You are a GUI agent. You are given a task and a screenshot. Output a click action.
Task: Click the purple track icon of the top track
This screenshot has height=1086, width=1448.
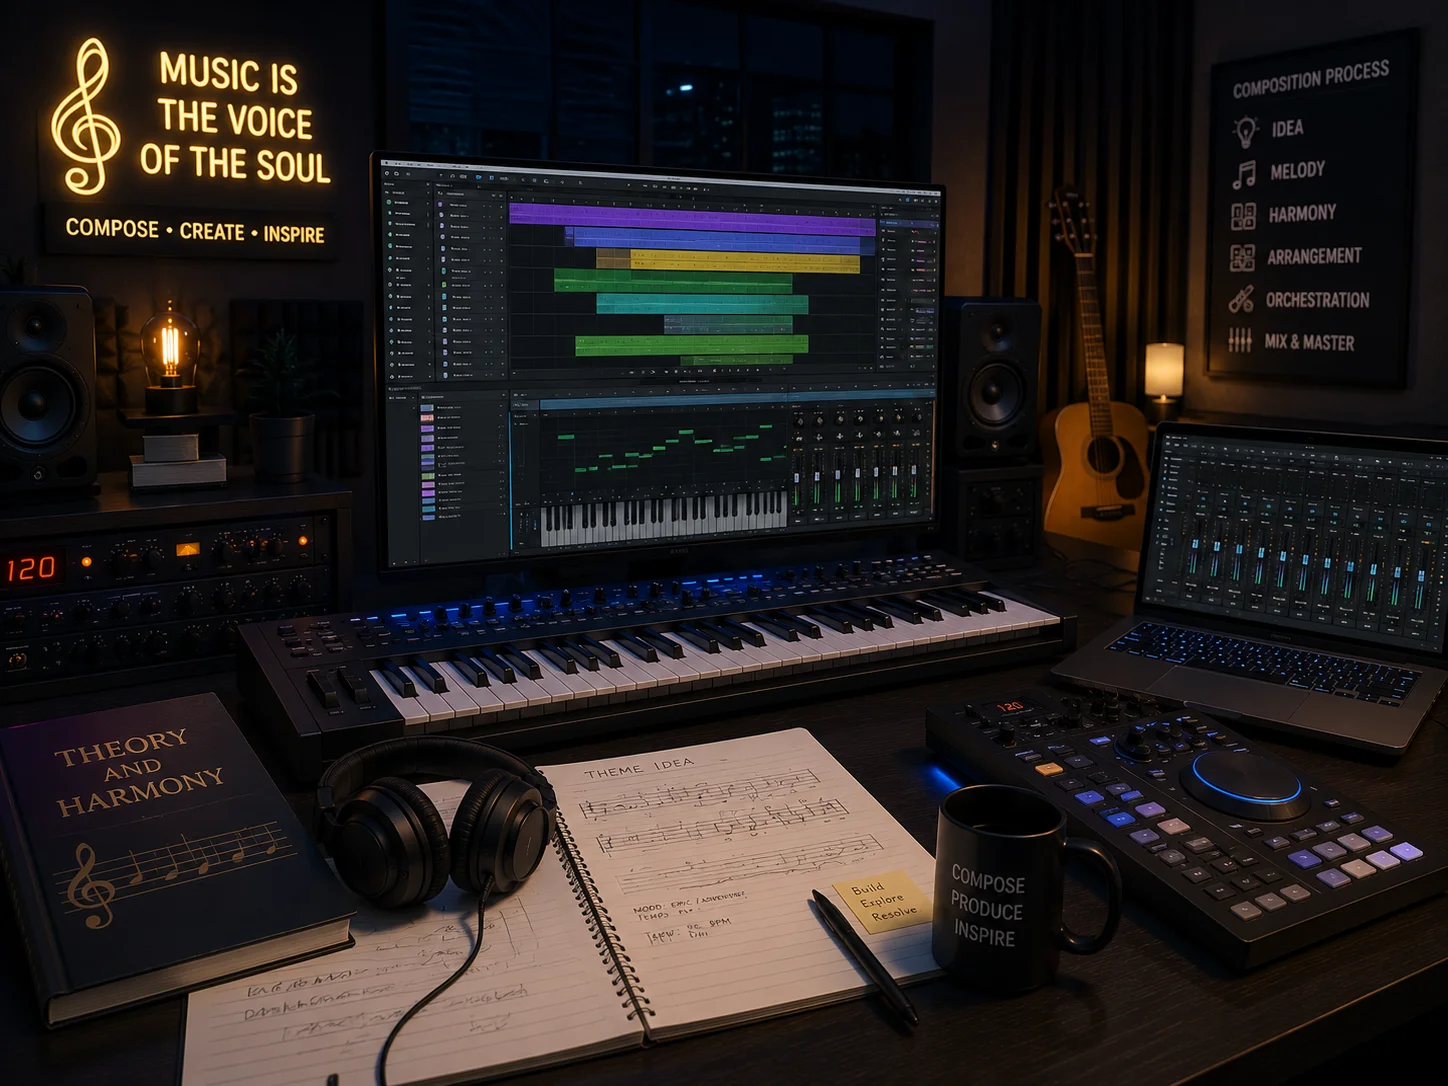[441, 204]
